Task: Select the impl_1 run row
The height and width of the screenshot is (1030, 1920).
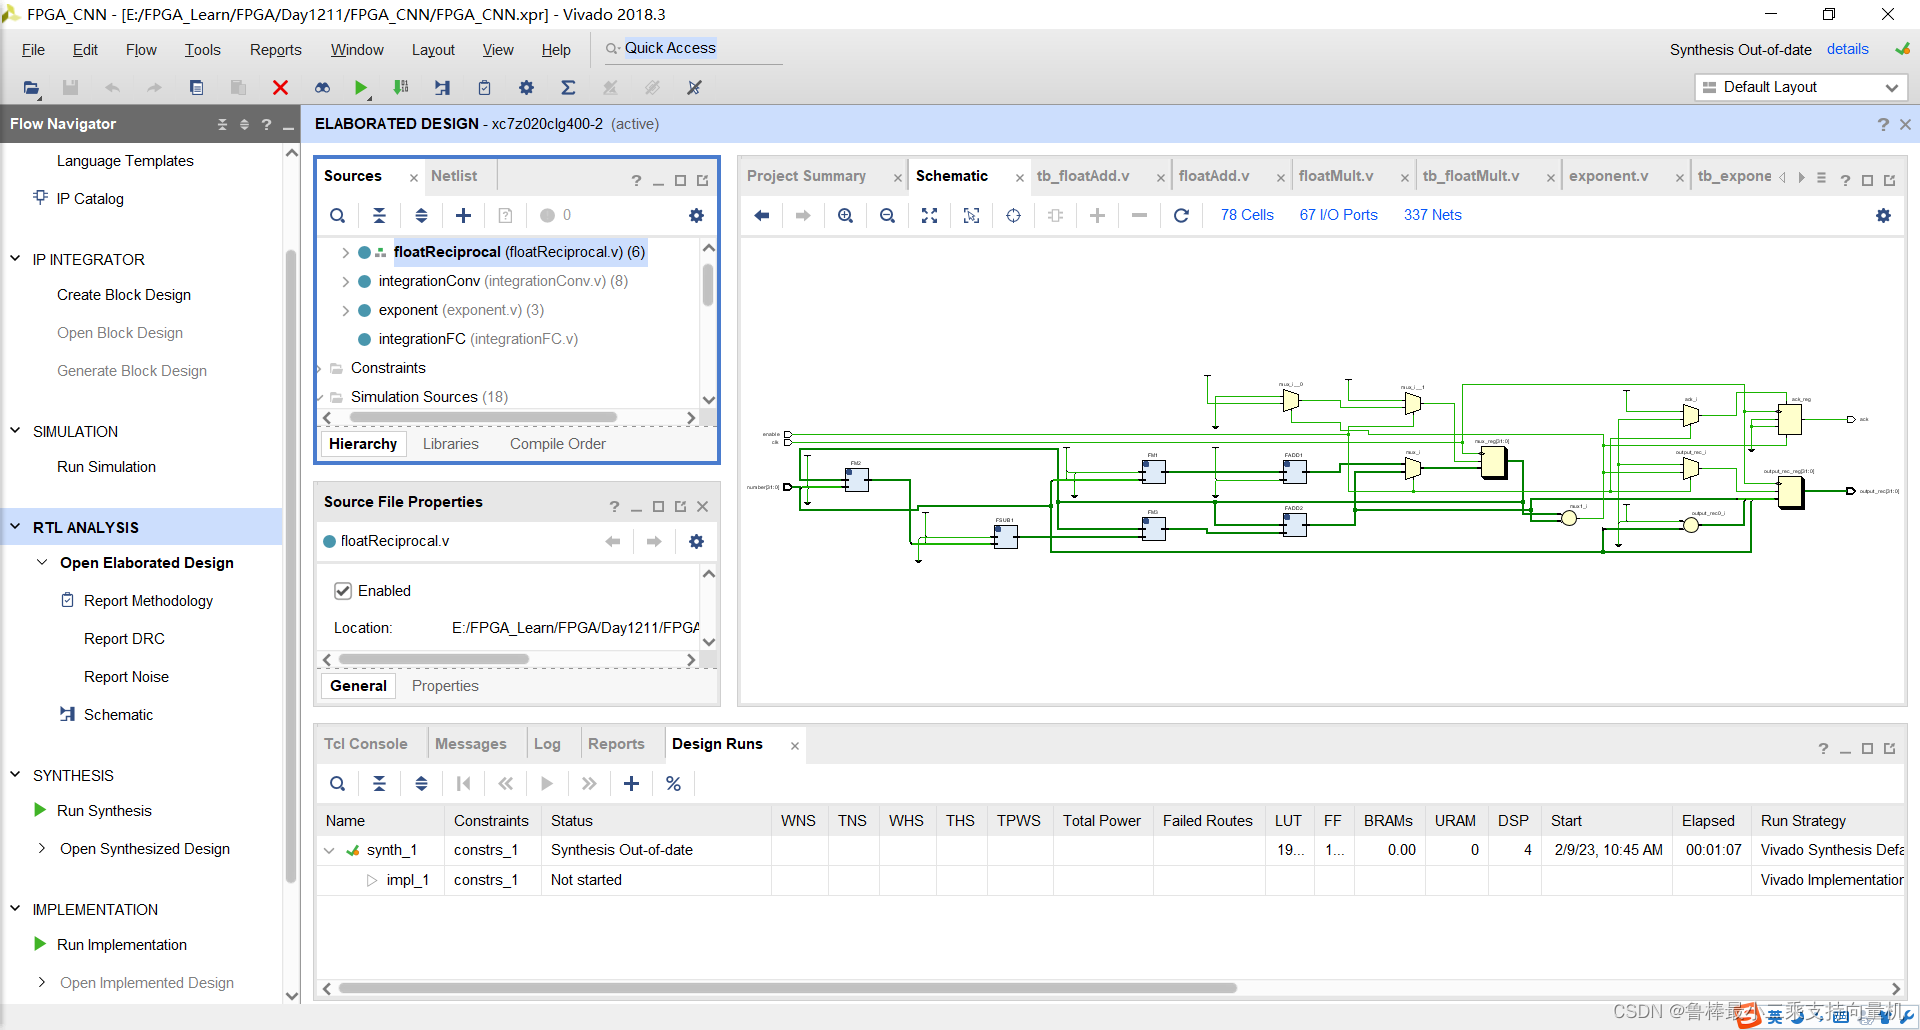Action: [x=1110, y=880]
